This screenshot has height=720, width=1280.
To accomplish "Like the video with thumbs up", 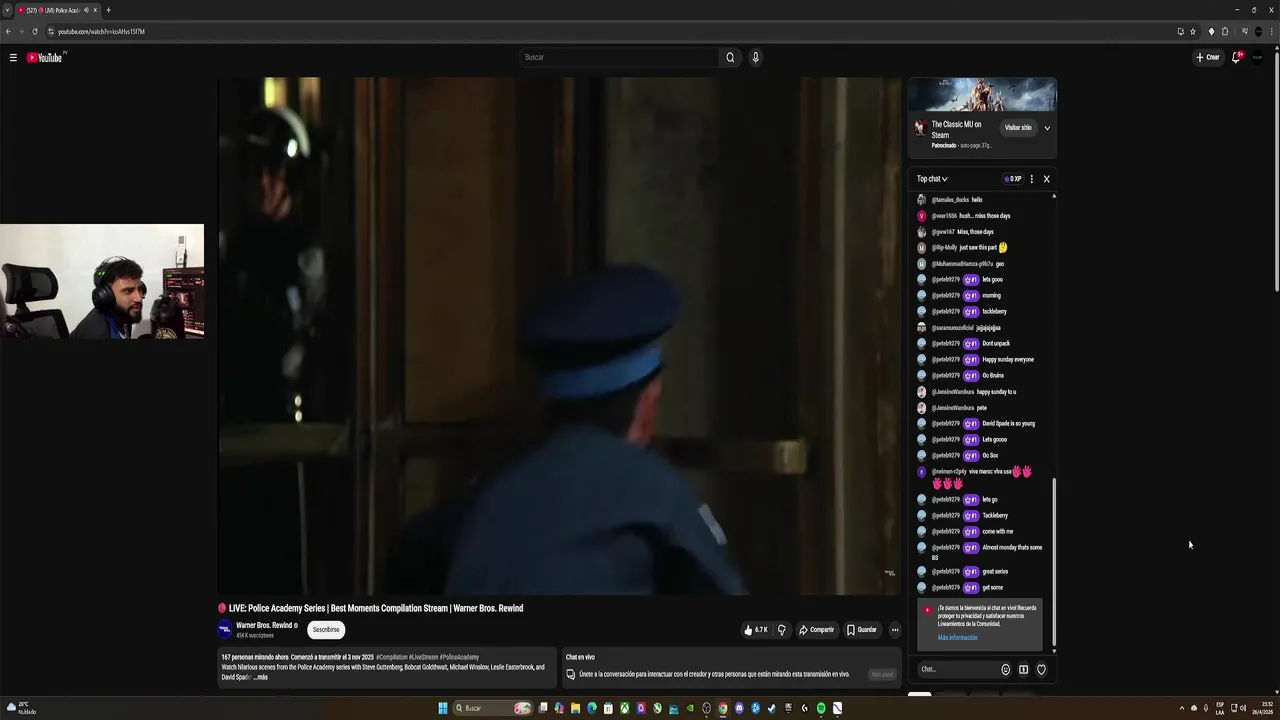I will [756, 630].
